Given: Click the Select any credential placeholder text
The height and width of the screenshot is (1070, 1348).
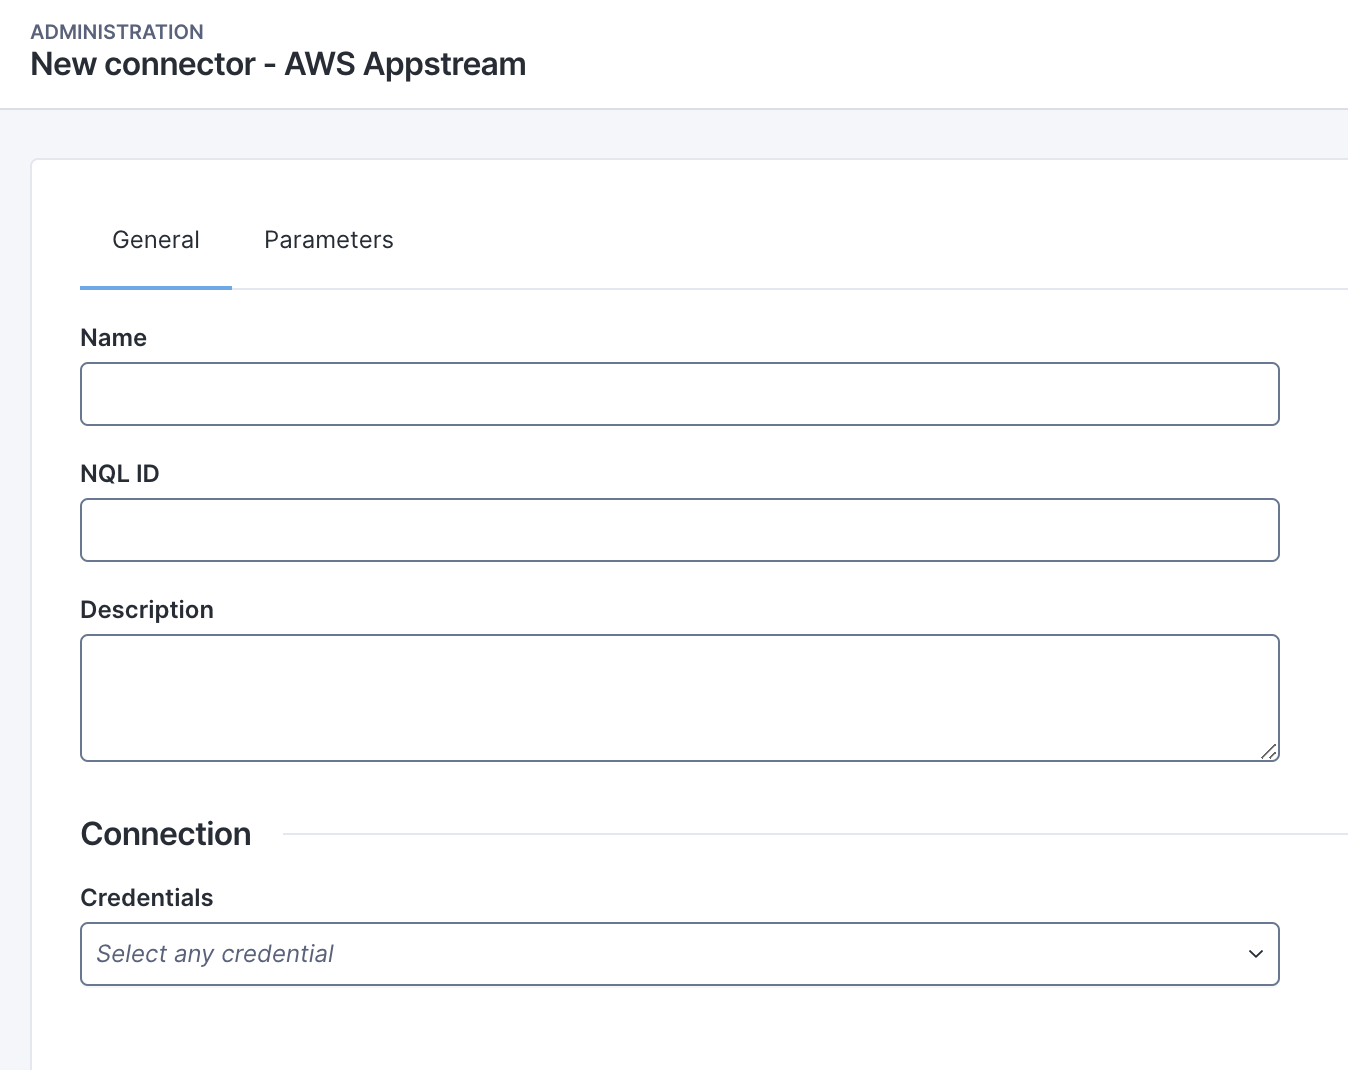Looking at the screenshot, I should [215, 954].
